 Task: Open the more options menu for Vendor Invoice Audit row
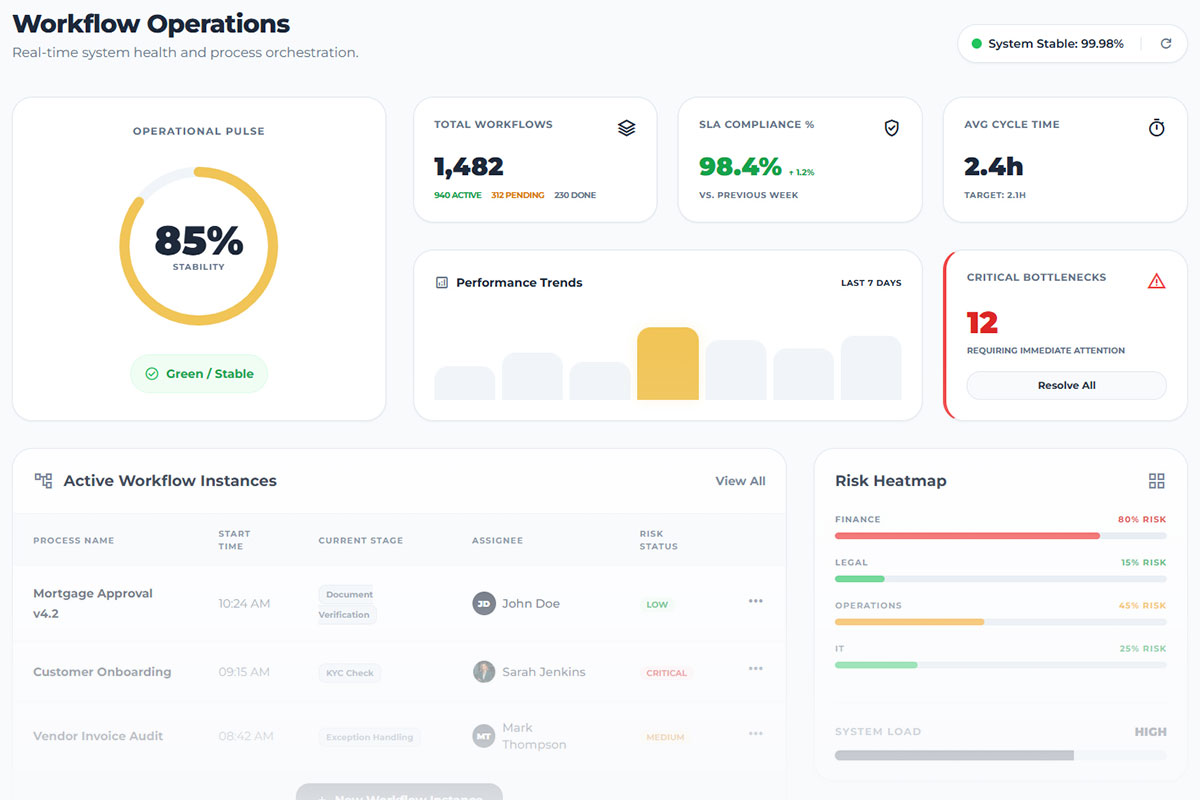(x=756, y=734)
